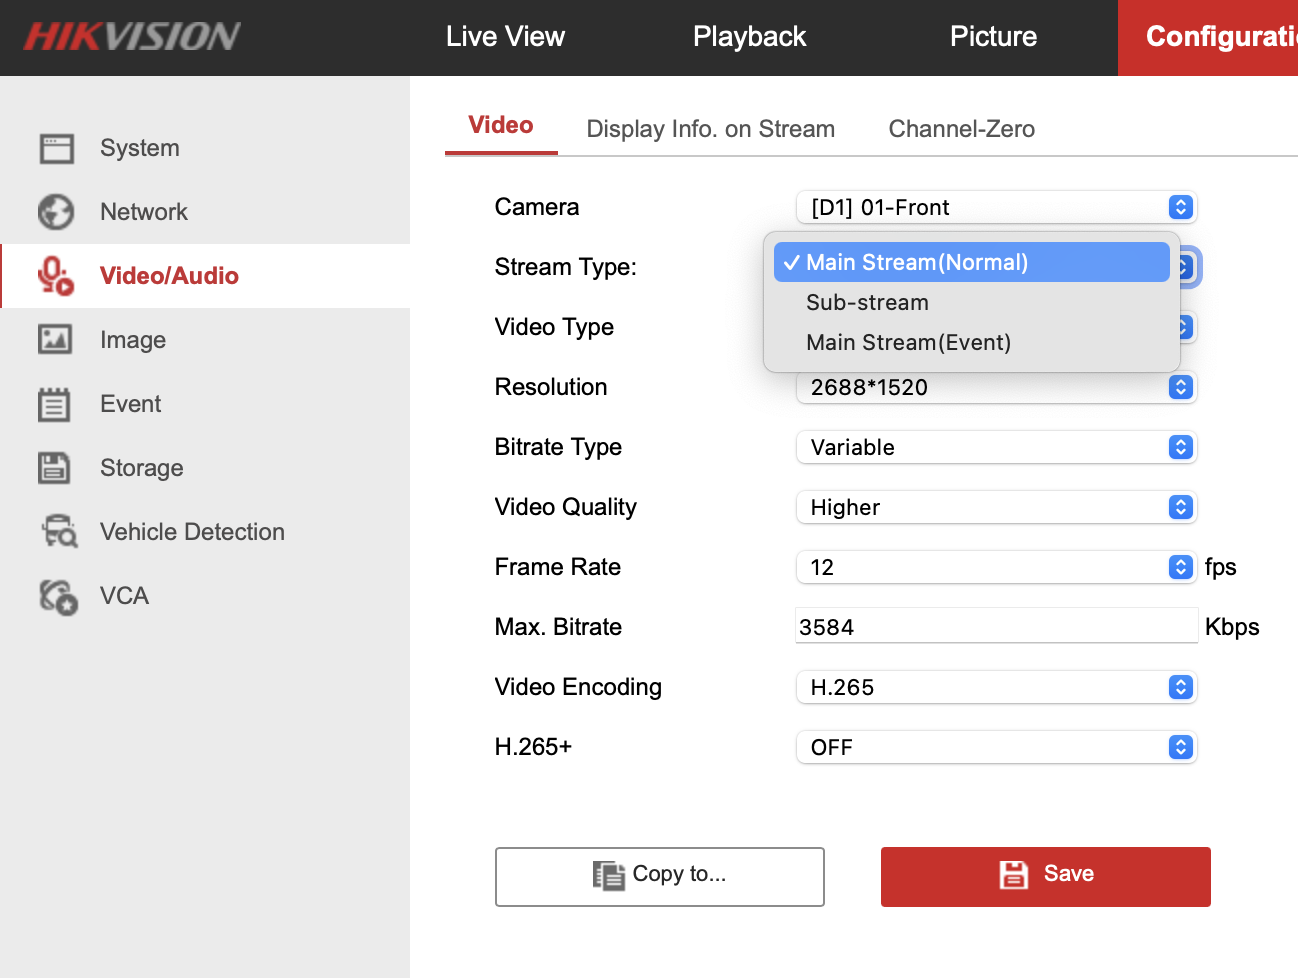
Task: Click the copy pages icon on Copy to
Action: click(x=609, y=873)
